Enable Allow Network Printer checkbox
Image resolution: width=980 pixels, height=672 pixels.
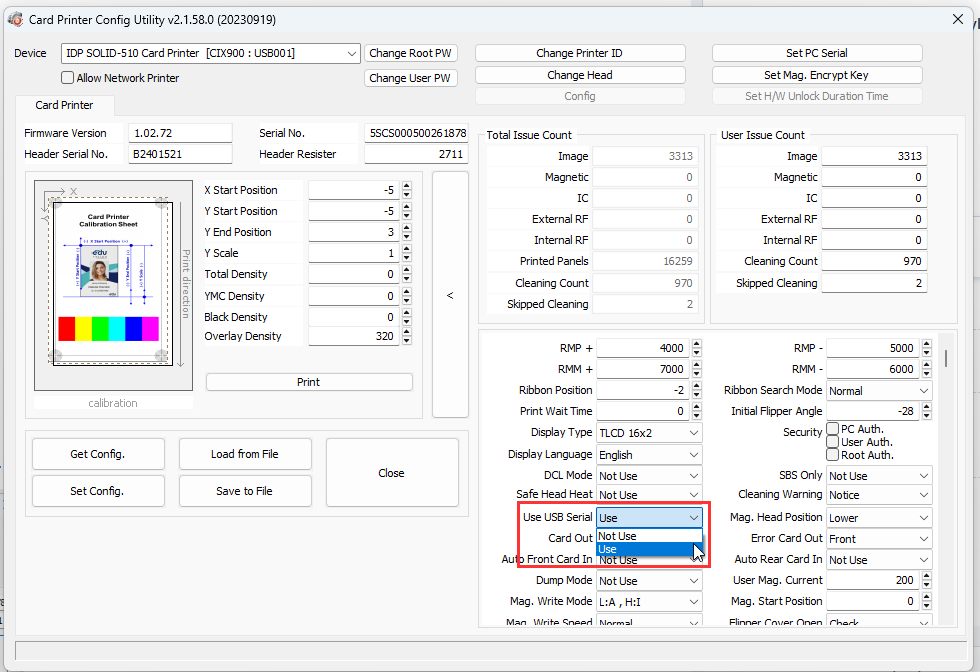[x=68, y=78]
